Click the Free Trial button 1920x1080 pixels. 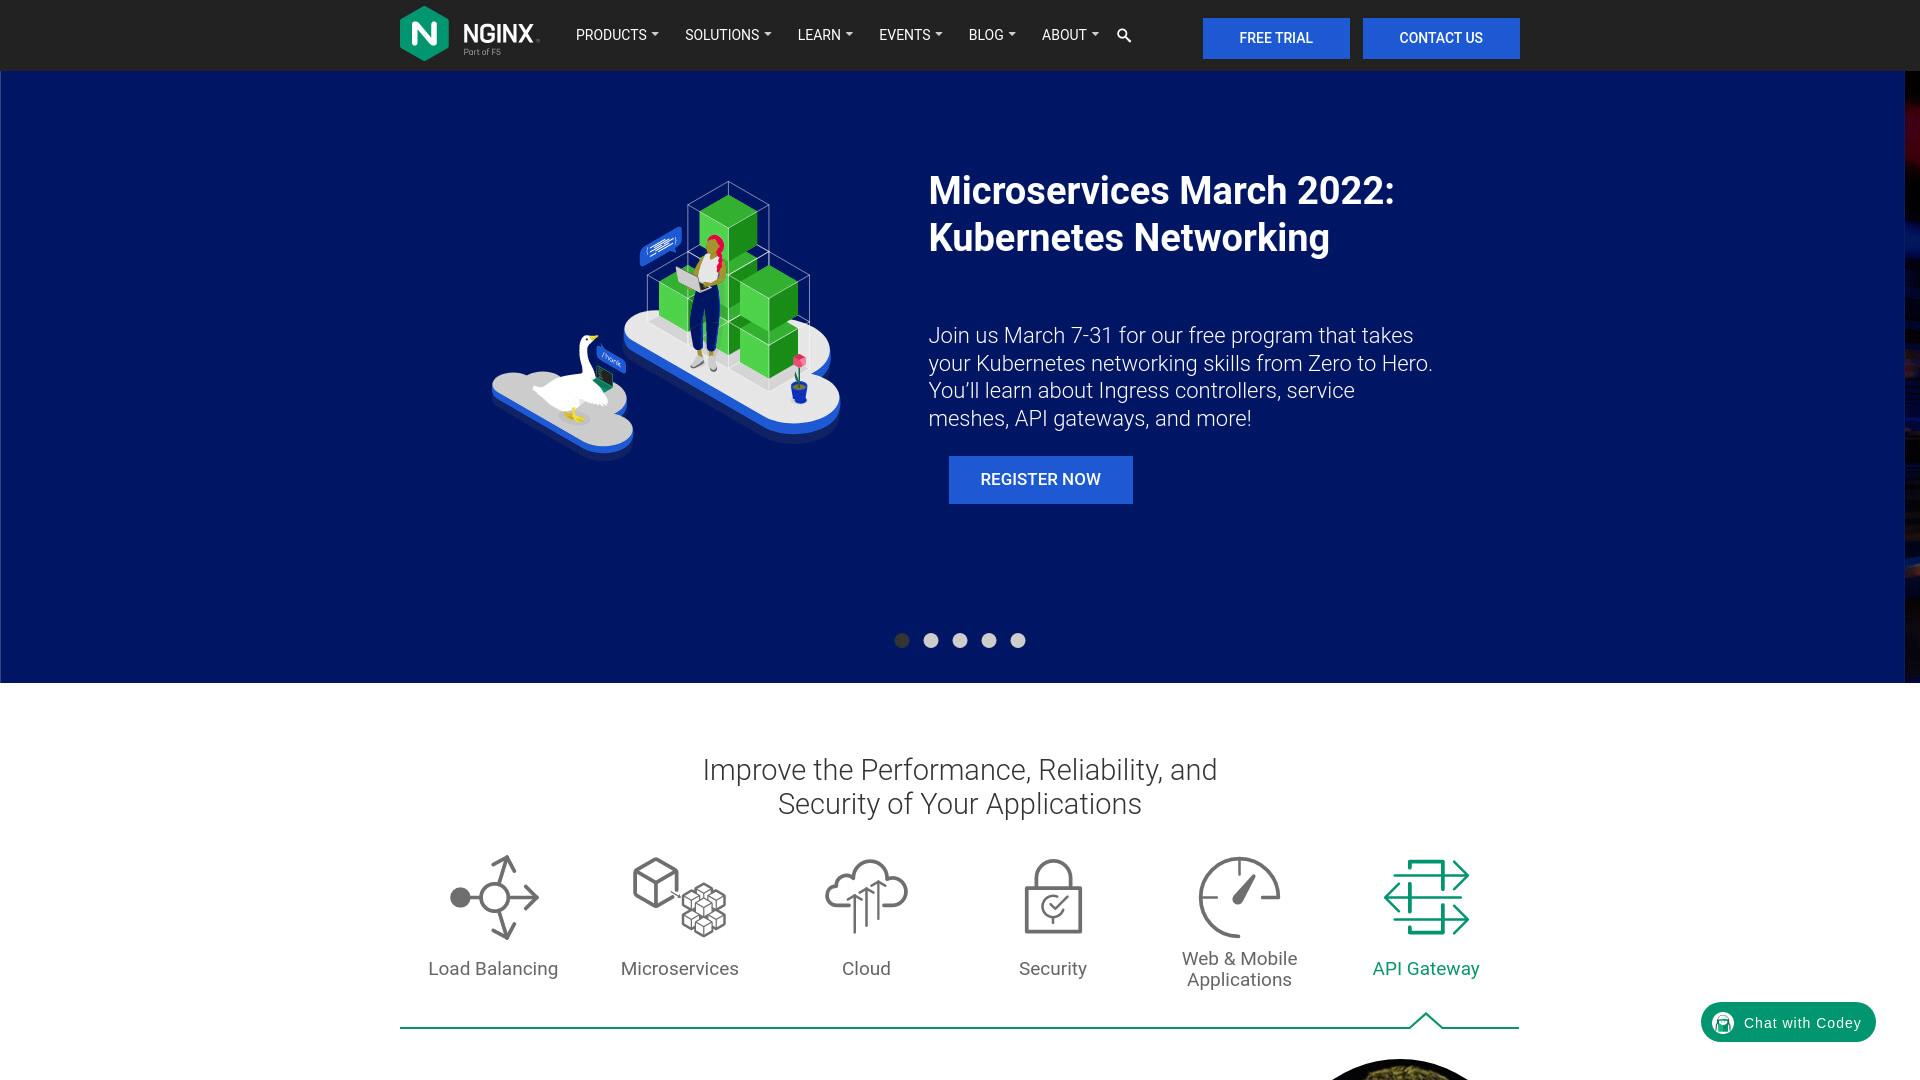point(1276,38)
